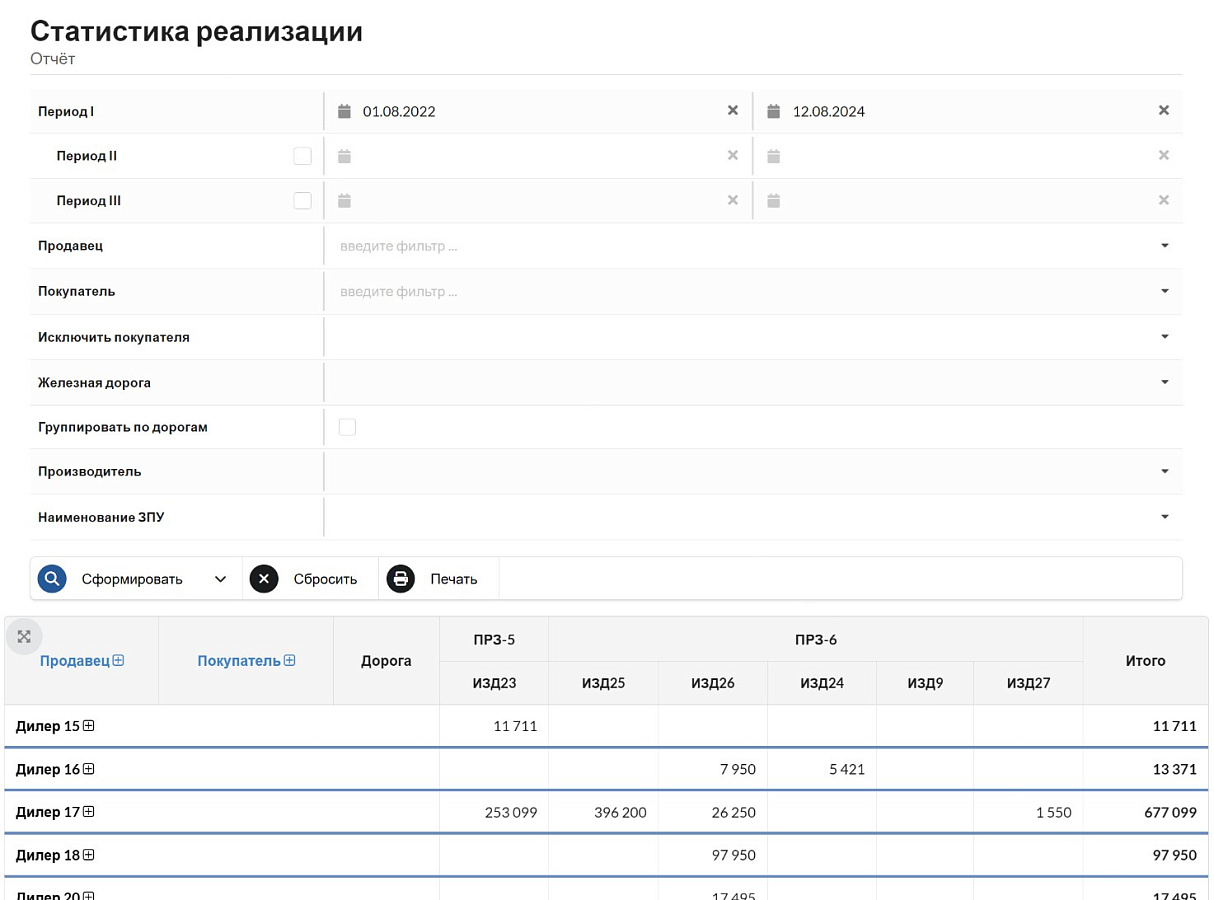
Task: Click the printer icon on Печать
Action: pos(401,579)
